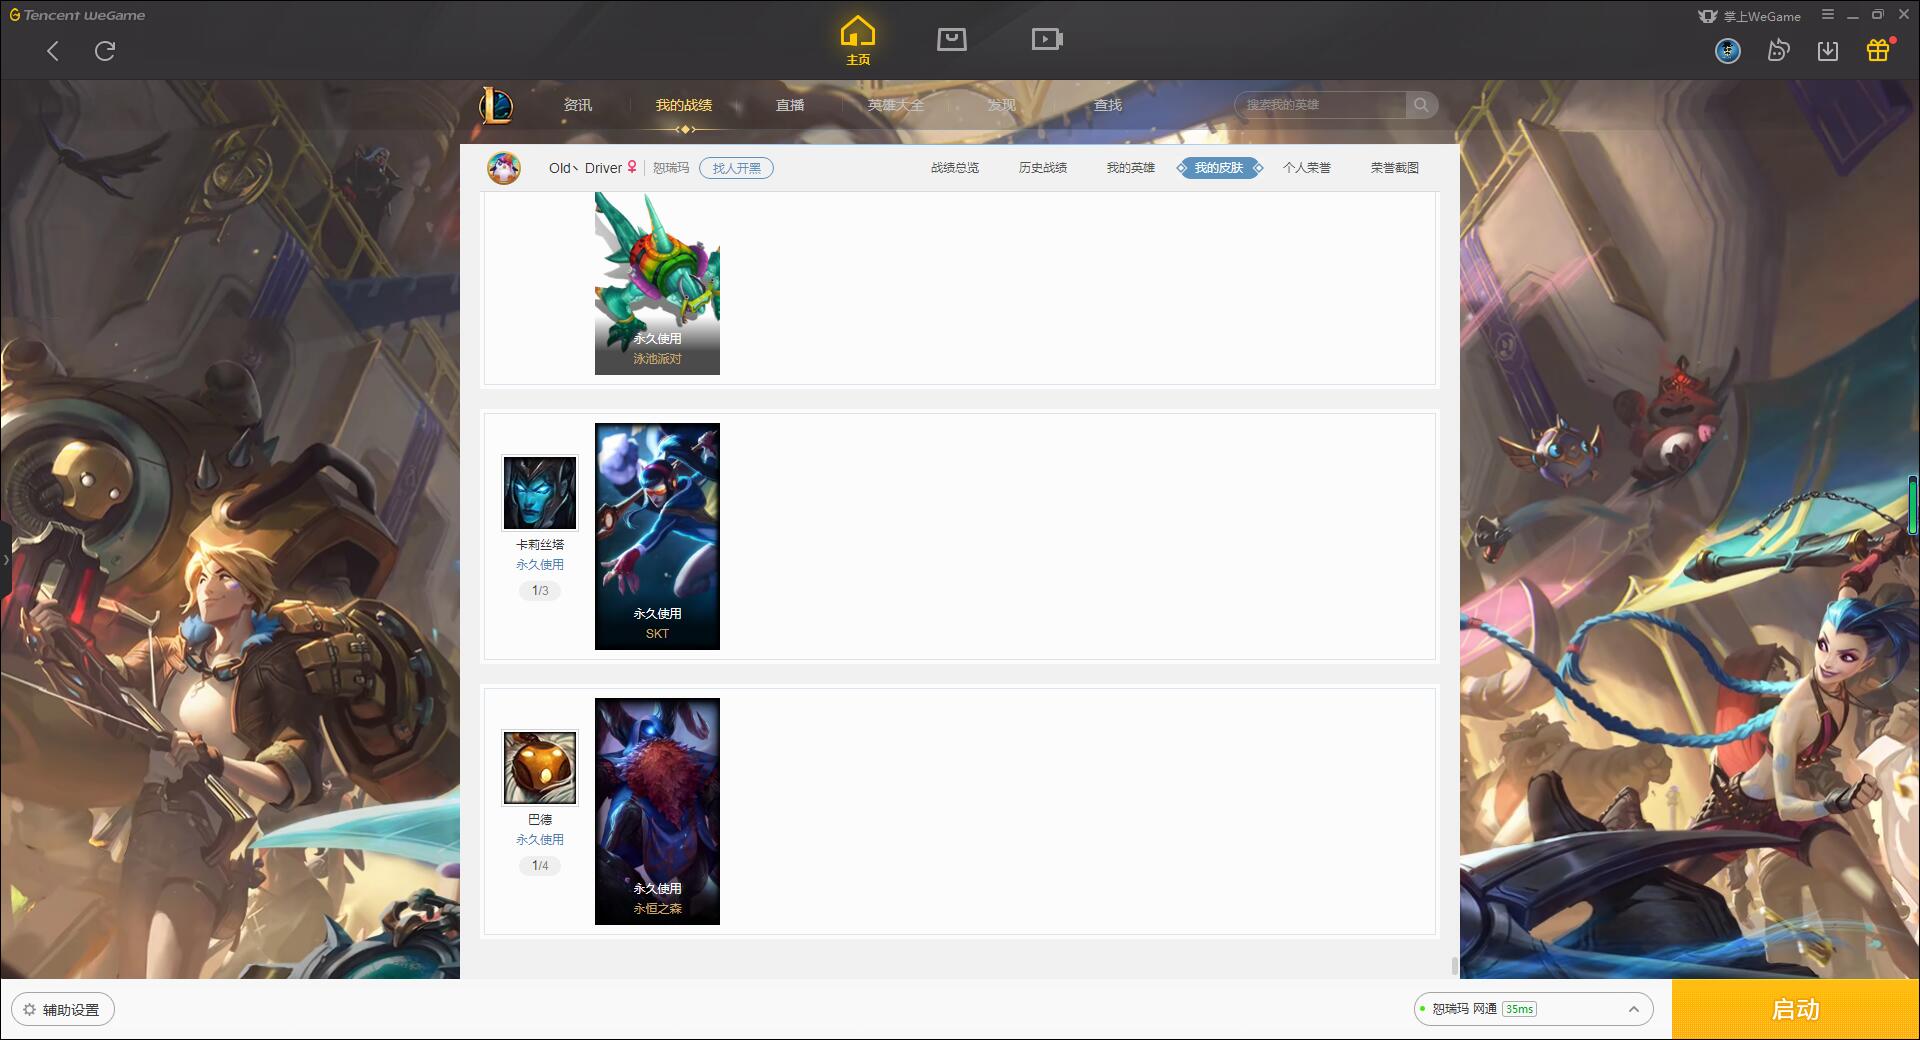Open the 主页 home tab
1920x1040 pixels.
(857, 41)
